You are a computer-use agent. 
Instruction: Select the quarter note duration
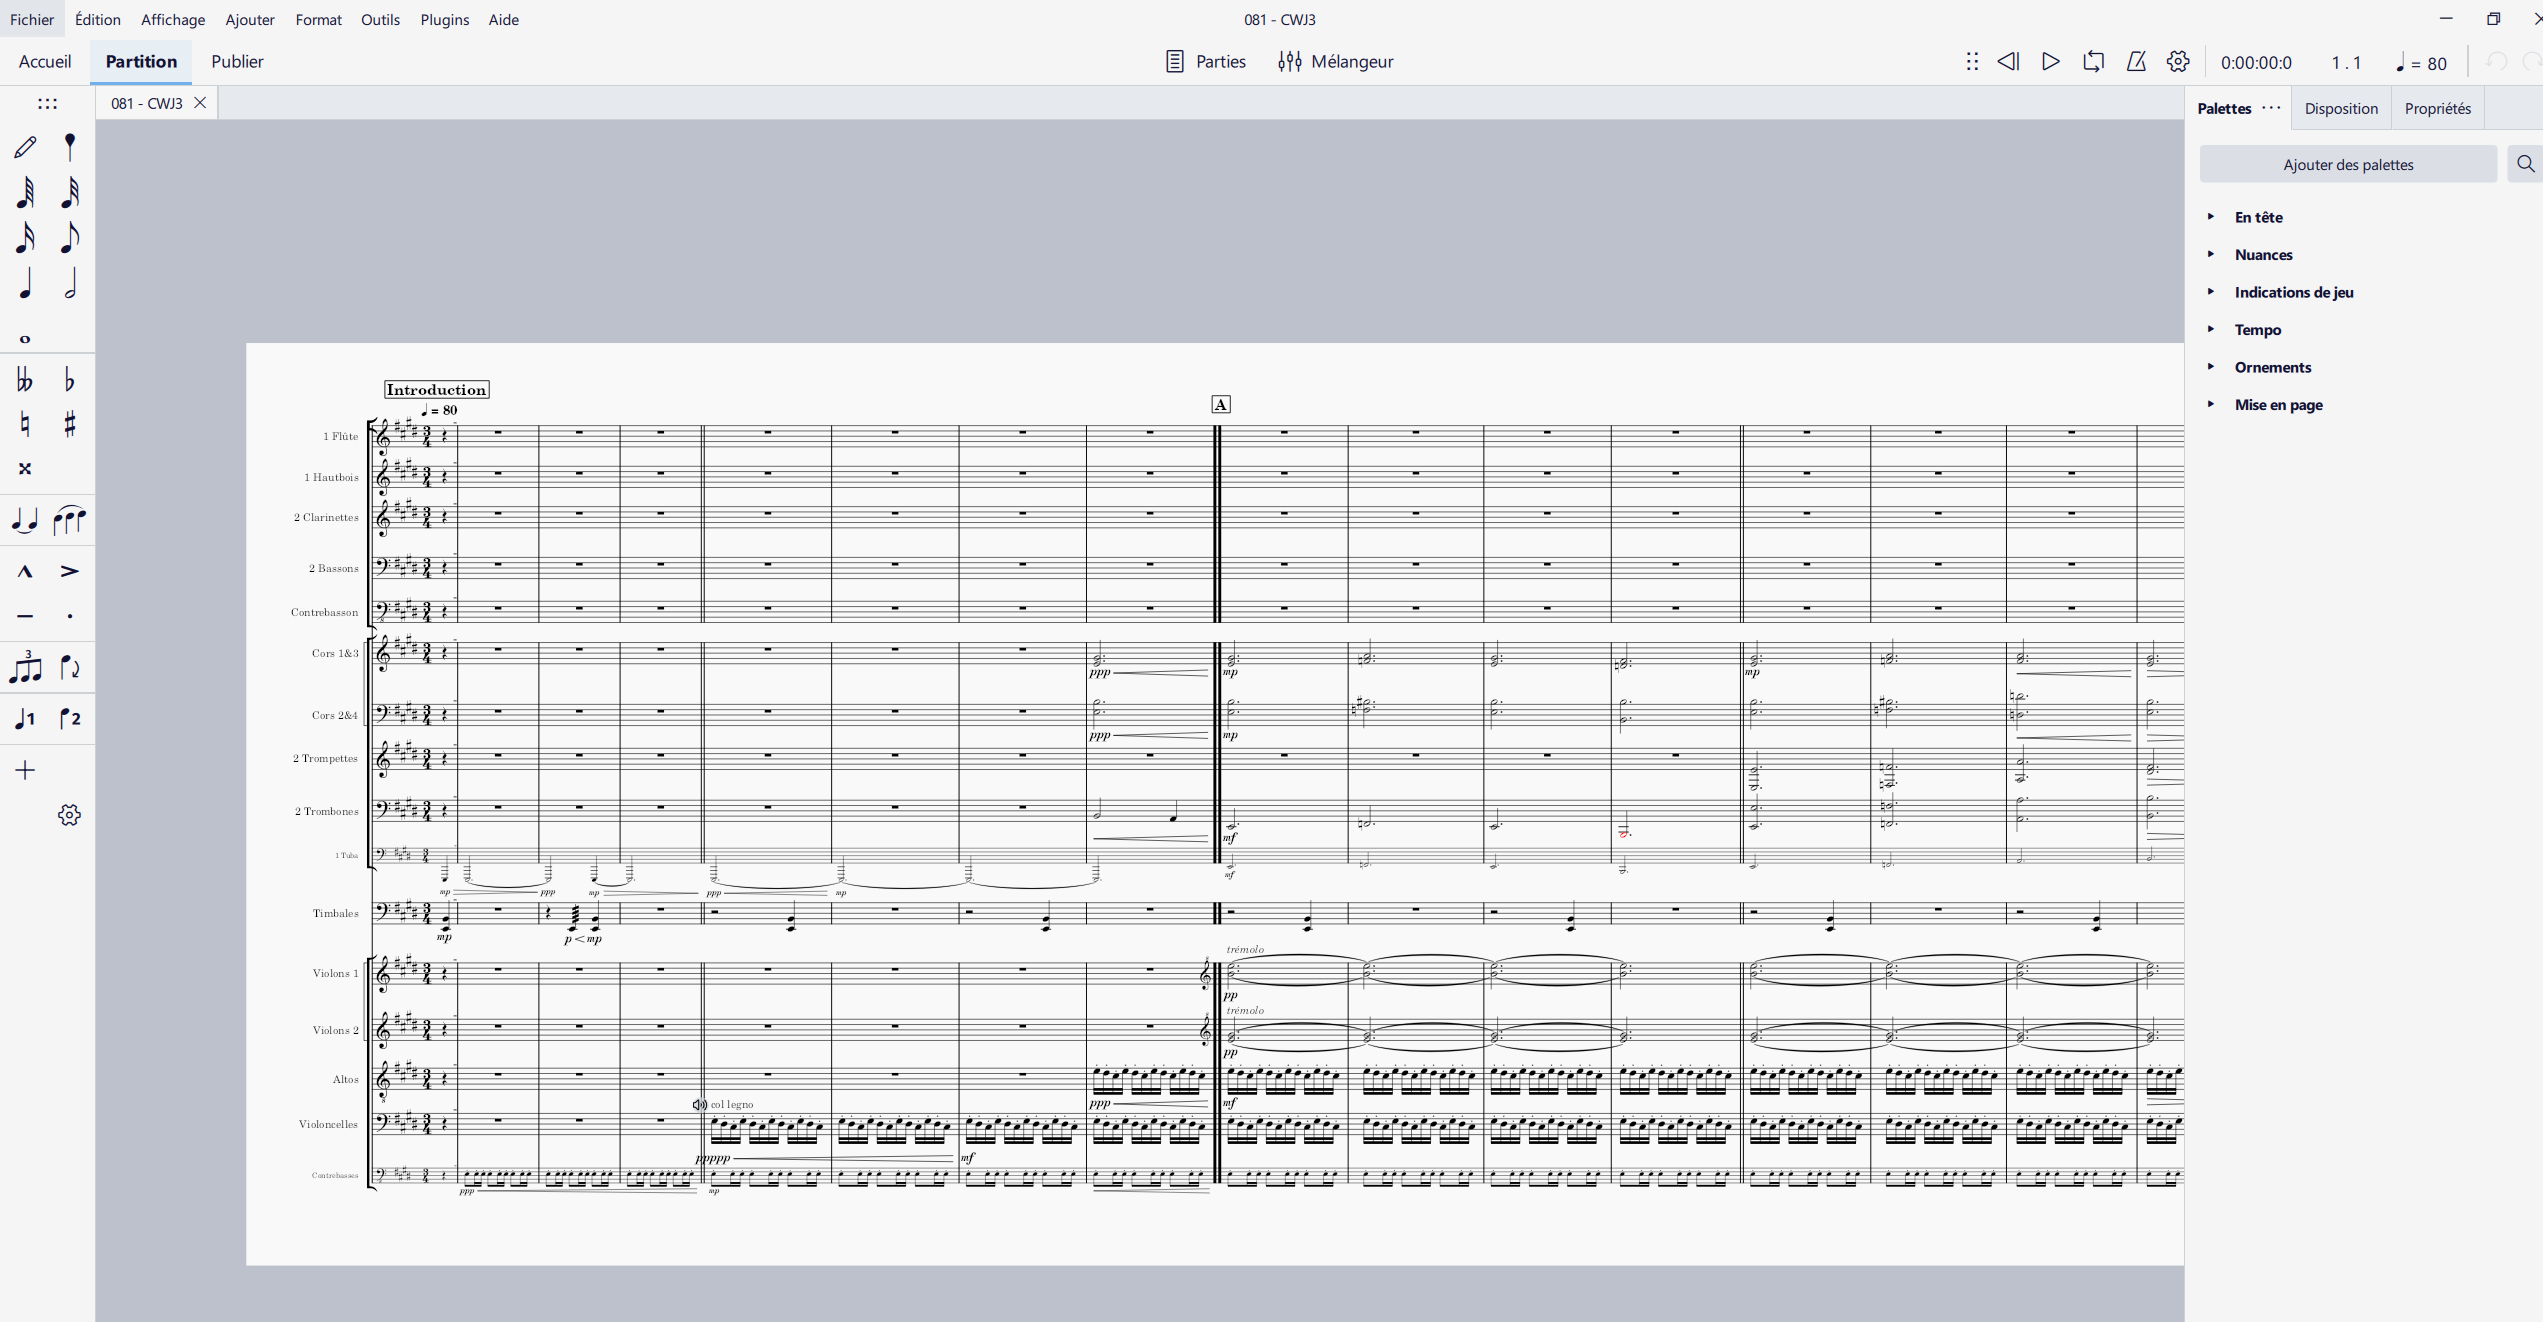point(25,285)
